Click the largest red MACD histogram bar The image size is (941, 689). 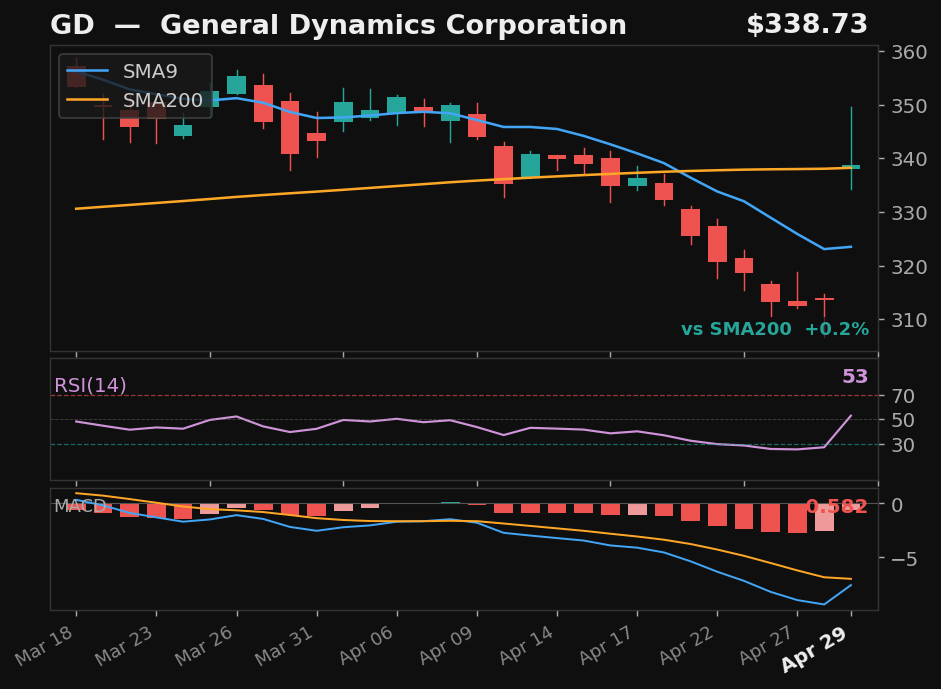[797, 516]
